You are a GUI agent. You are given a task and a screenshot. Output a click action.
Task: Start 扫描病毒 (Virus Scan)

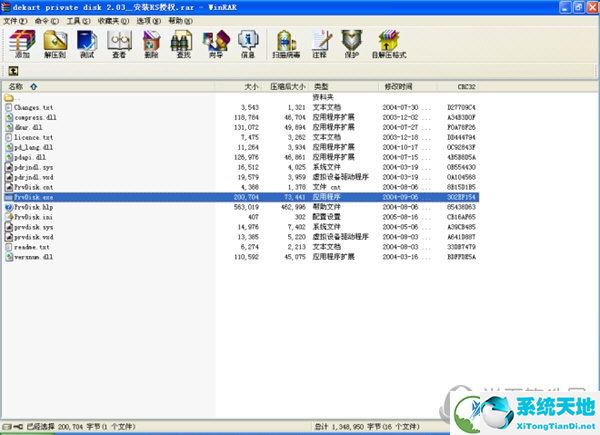pyautogui.click(x=286, y=44)
